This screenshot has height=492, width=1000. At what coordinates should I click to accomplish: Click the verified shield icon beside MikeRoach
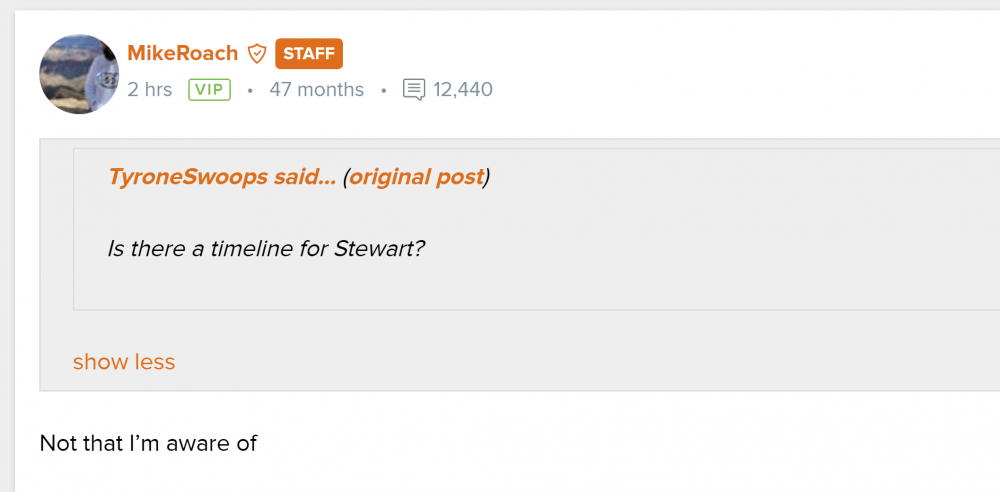tap(257, 53)
